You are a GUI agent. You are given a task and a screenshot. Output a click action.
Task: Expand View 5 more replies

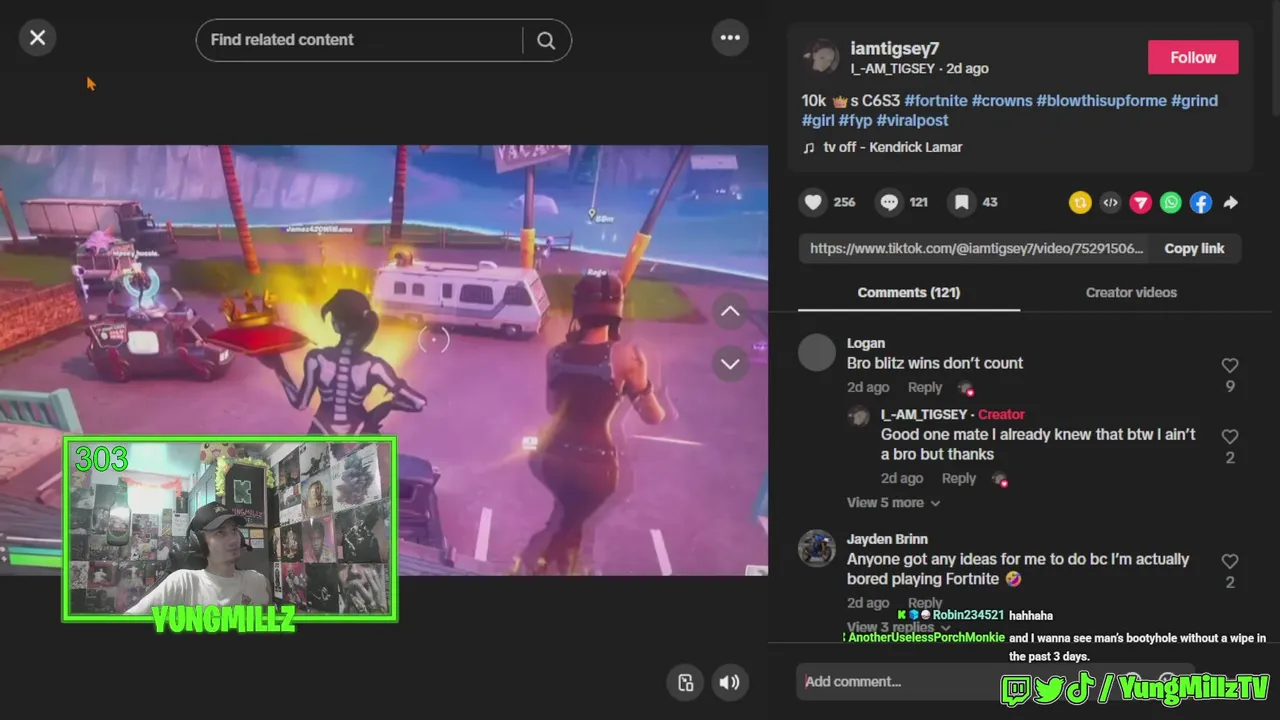tap(893, 502)
